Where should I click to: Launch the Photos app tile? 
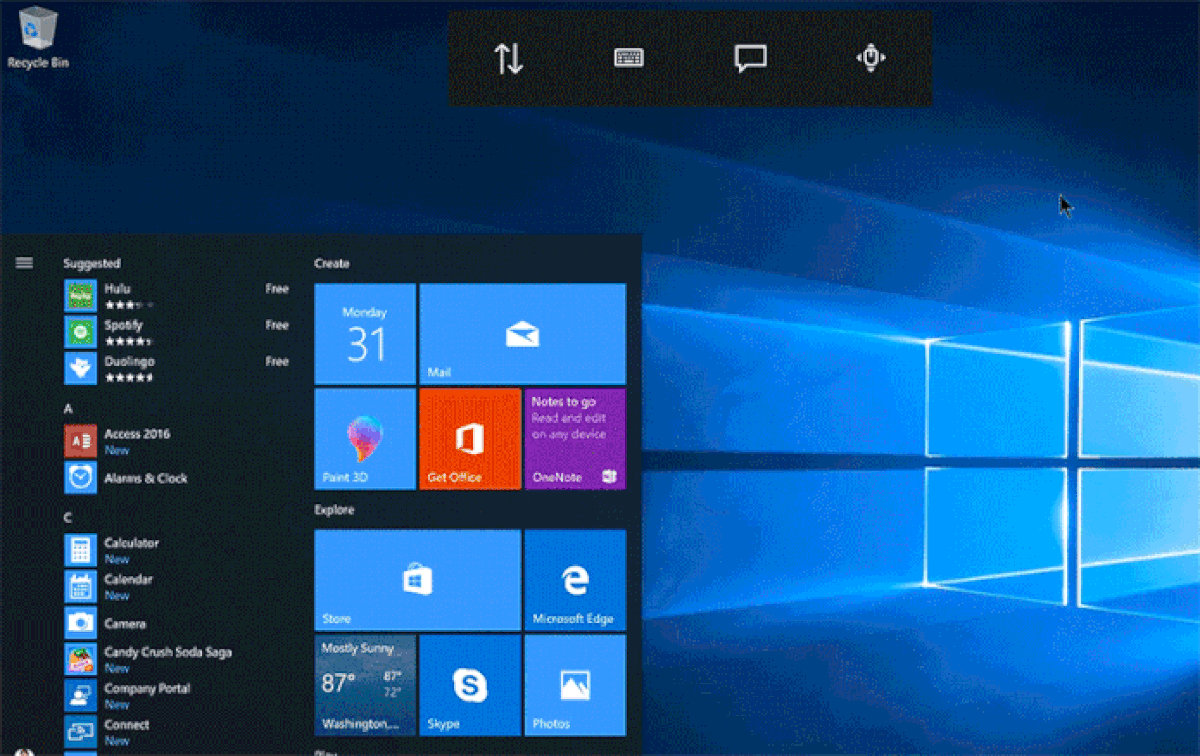click(576, 685)
